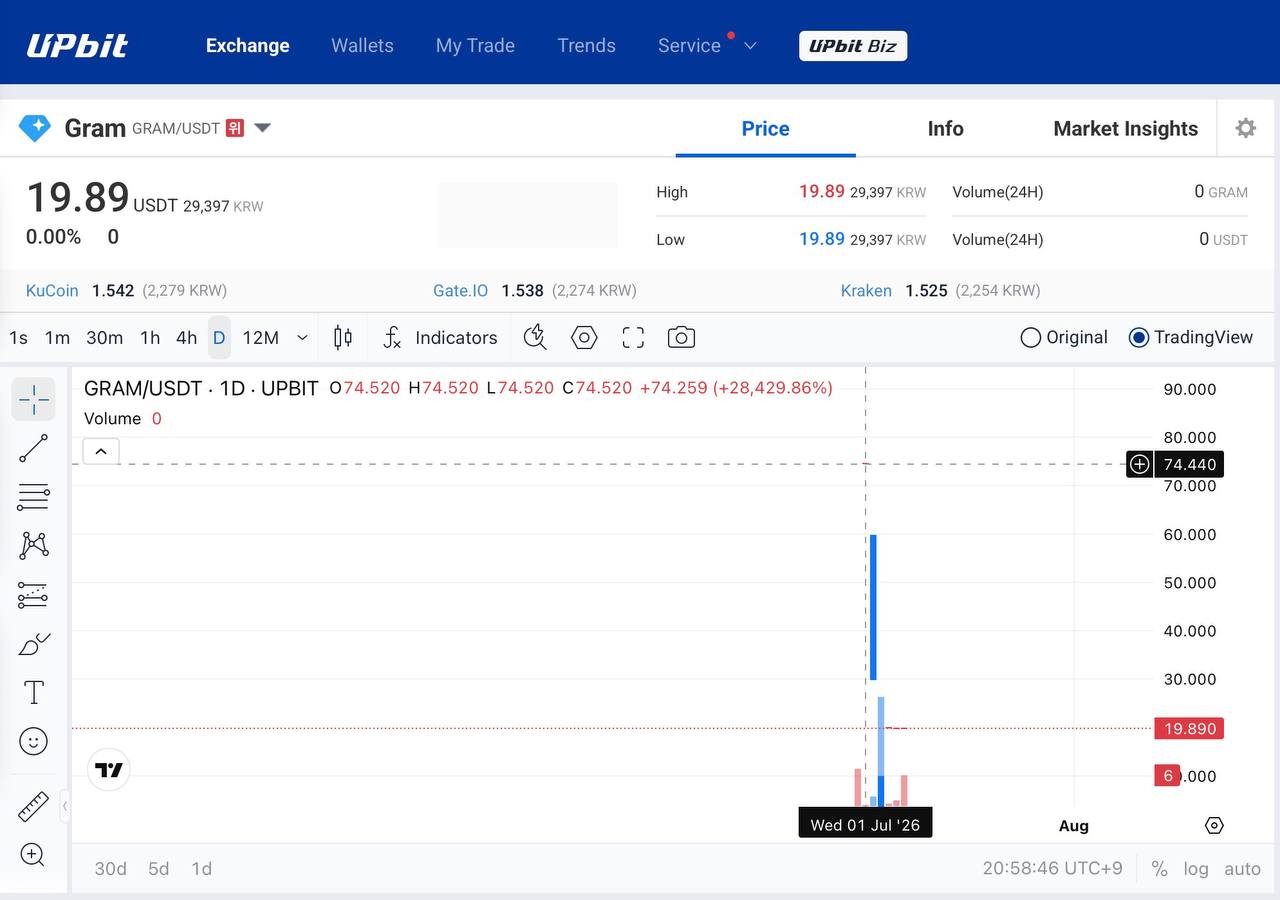Screen dimensions: 1280x900
Task: Switch to the Price tab
Action: pyautogui.click(x=765, y=128)
